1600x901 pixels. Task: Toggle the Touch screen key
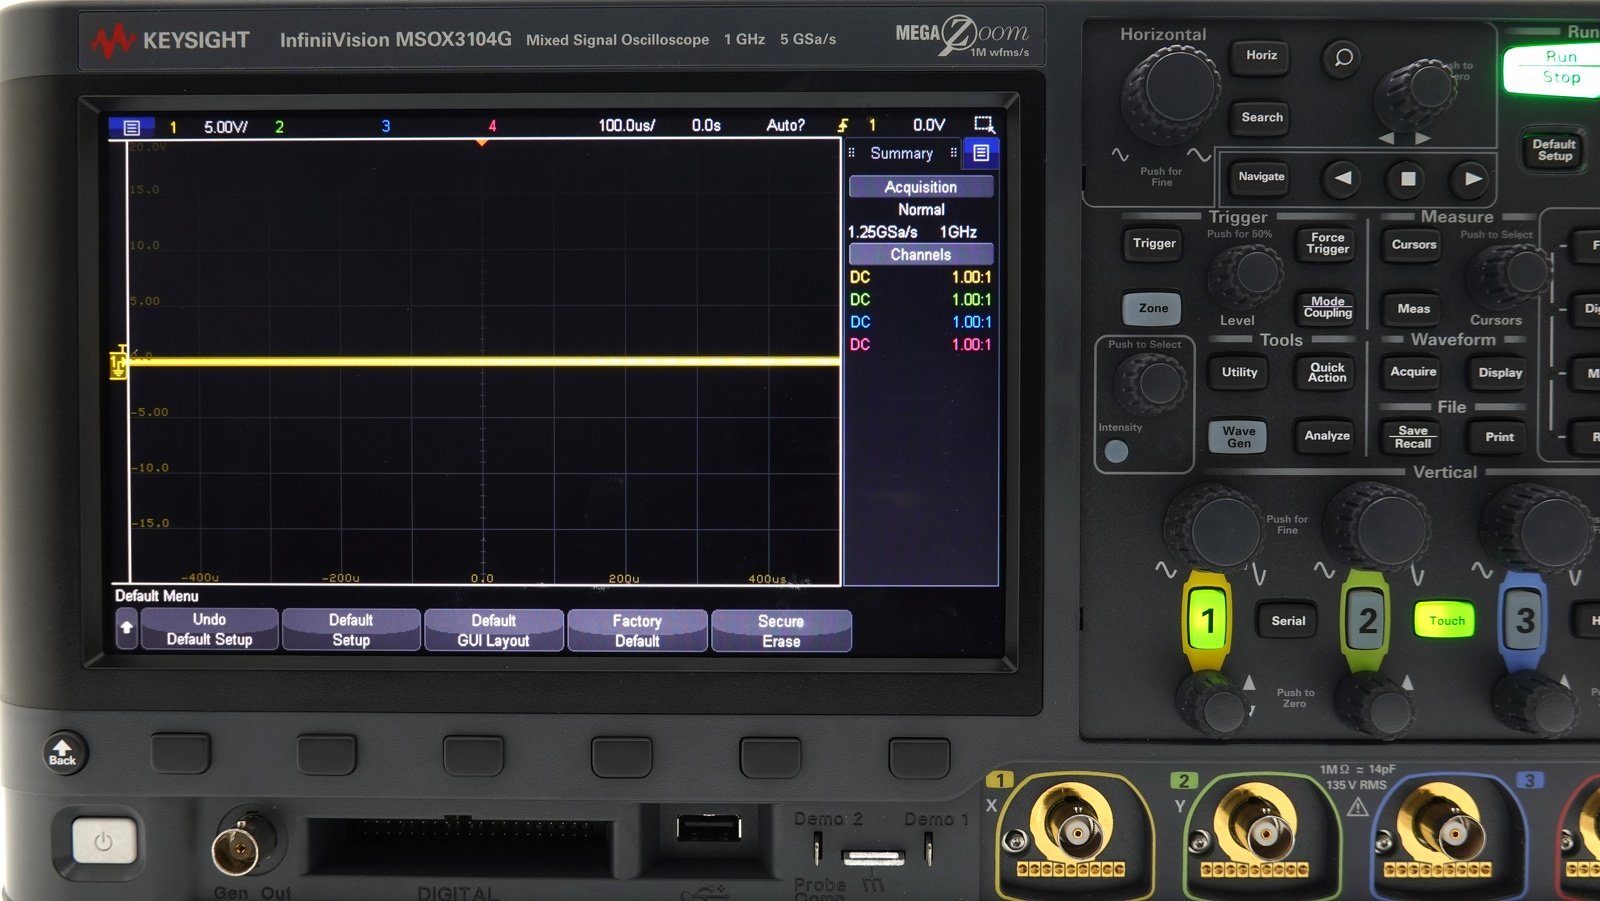click(x=1446, y=621)
